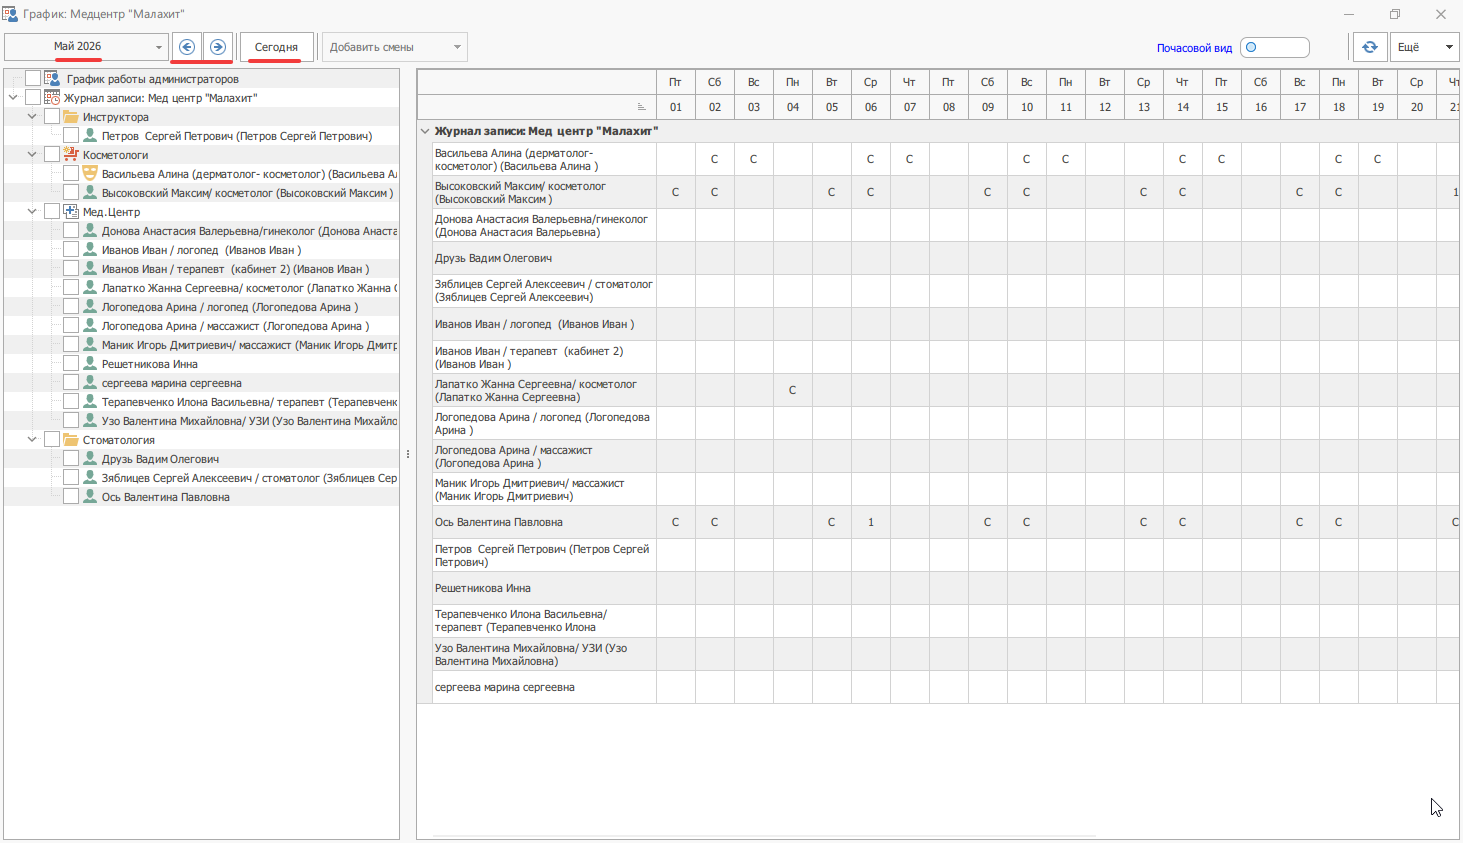
Task: Select Терапевченко Илона Васильевна in the tree
Action: coord(249,402)
